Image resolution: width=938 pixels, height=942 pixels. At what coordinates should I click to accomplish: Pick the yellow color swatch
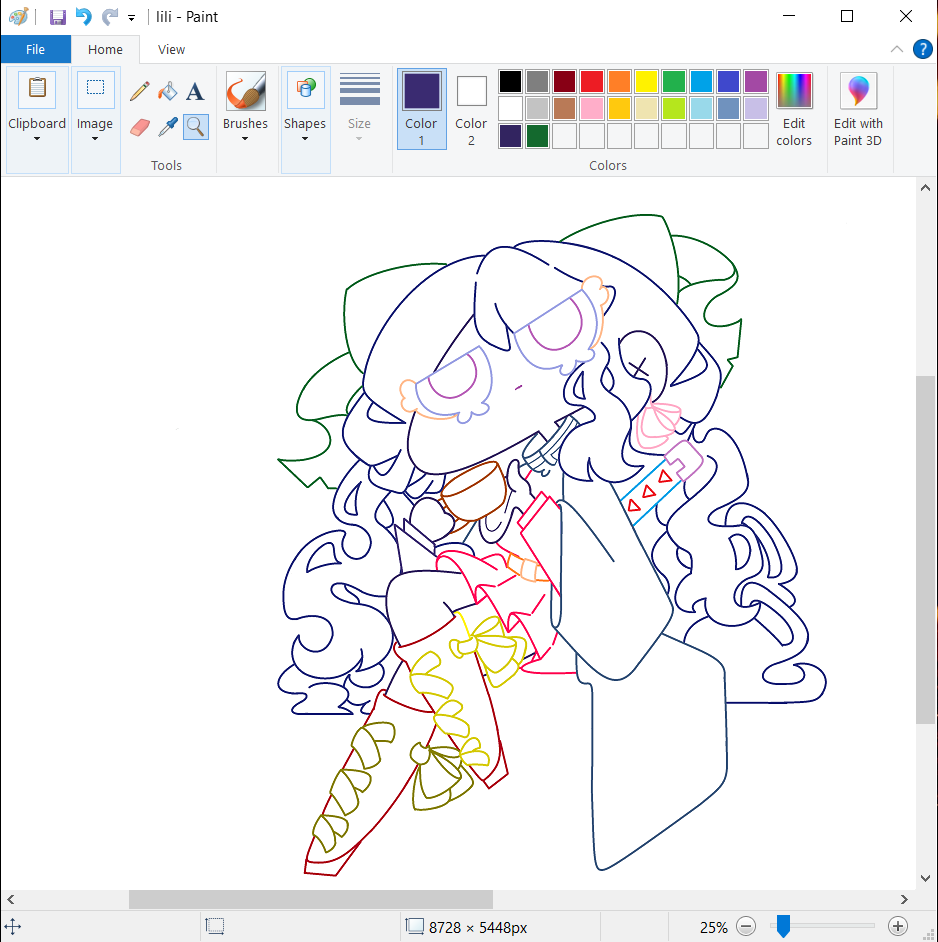coord(647,81)
